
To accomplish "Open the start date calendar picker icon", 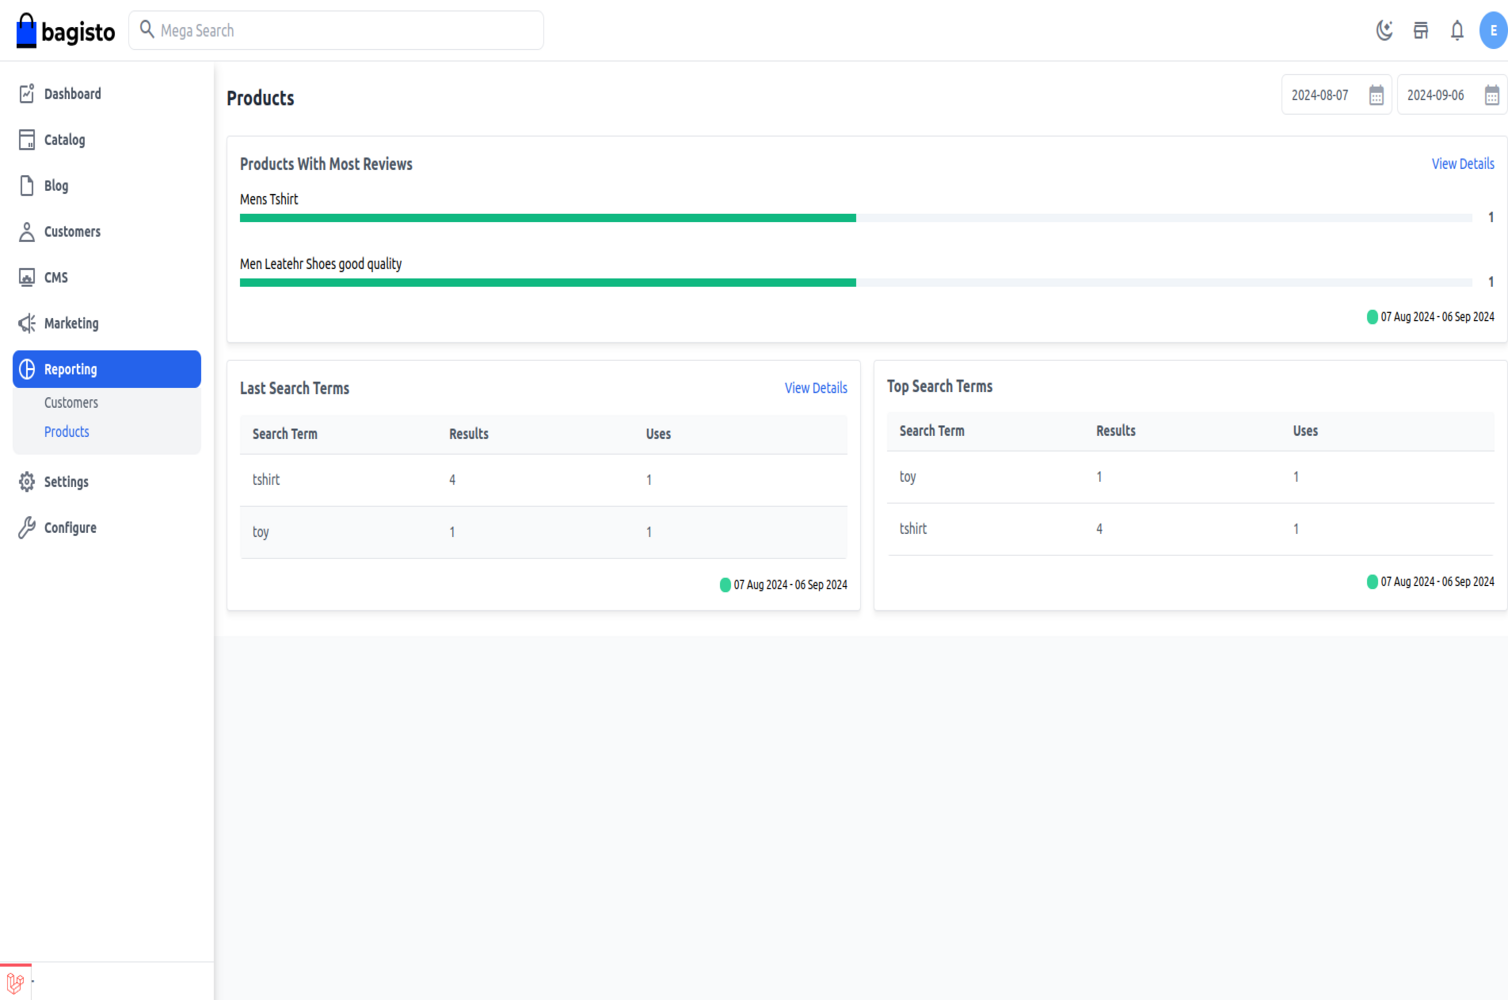I will coord(1376,96).
